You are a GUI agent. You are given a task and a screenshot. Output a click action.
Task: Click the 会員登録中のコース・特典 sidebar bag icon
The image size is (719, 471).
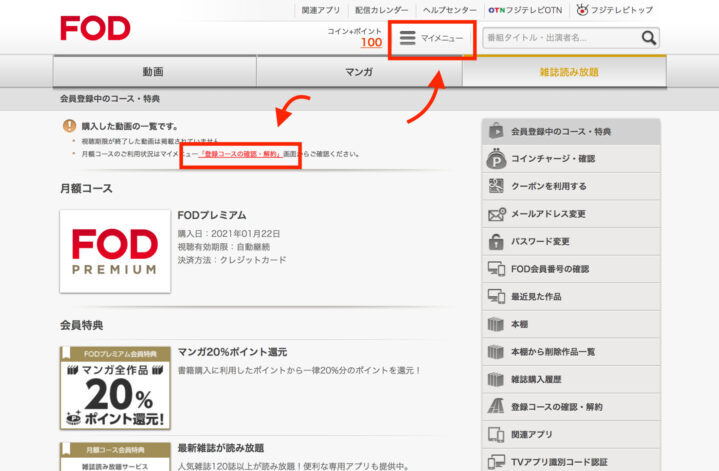pyautogui.click(x=496, y=131)
